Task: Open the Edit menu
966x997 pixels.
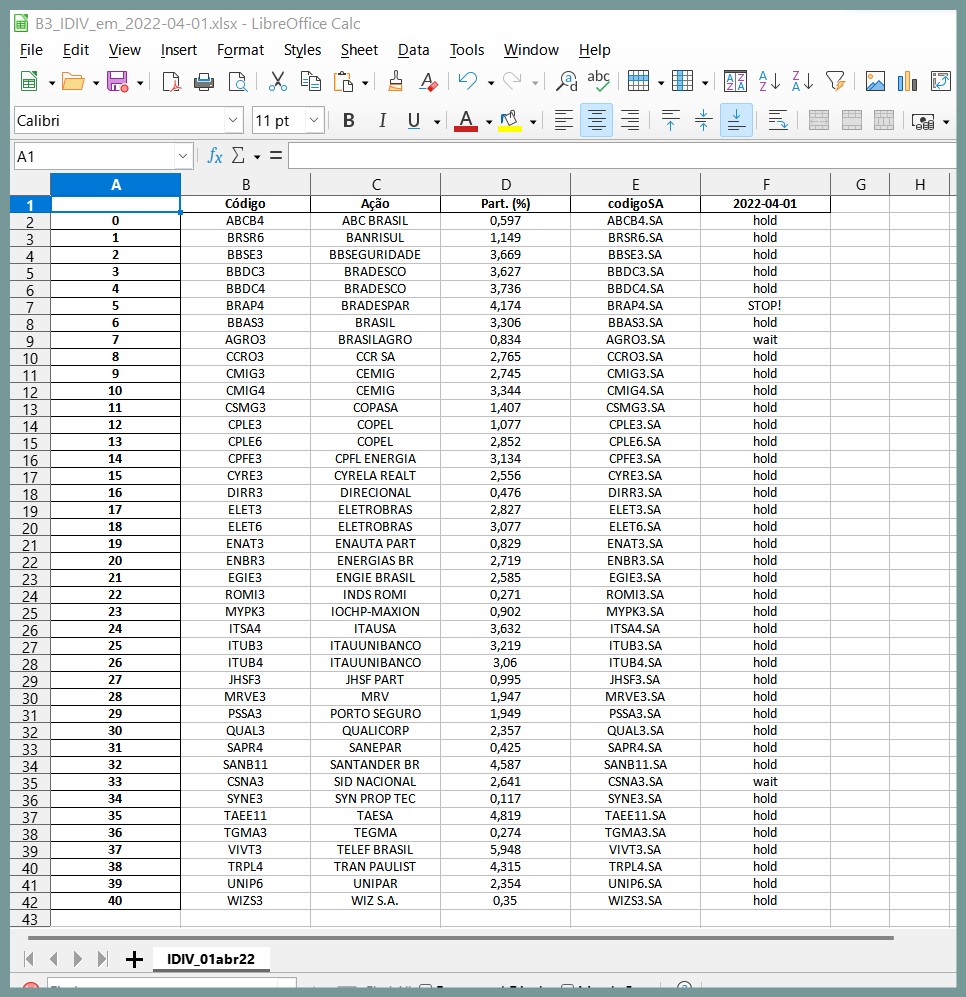Action: click(76, 50)
